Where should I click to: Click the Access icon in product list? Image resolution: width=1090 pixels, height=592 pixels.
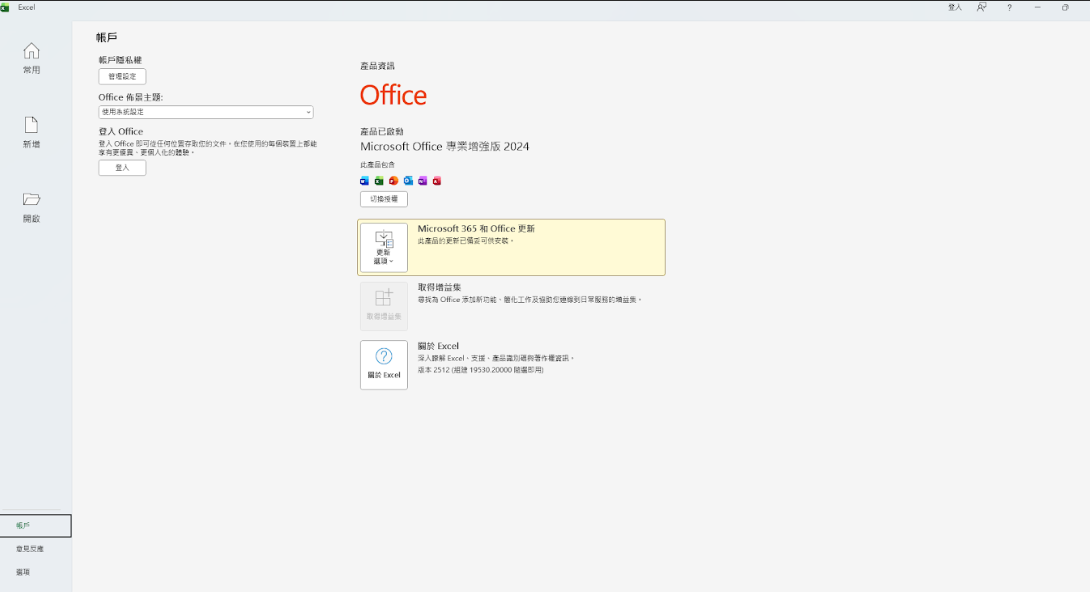coord(437,181)
